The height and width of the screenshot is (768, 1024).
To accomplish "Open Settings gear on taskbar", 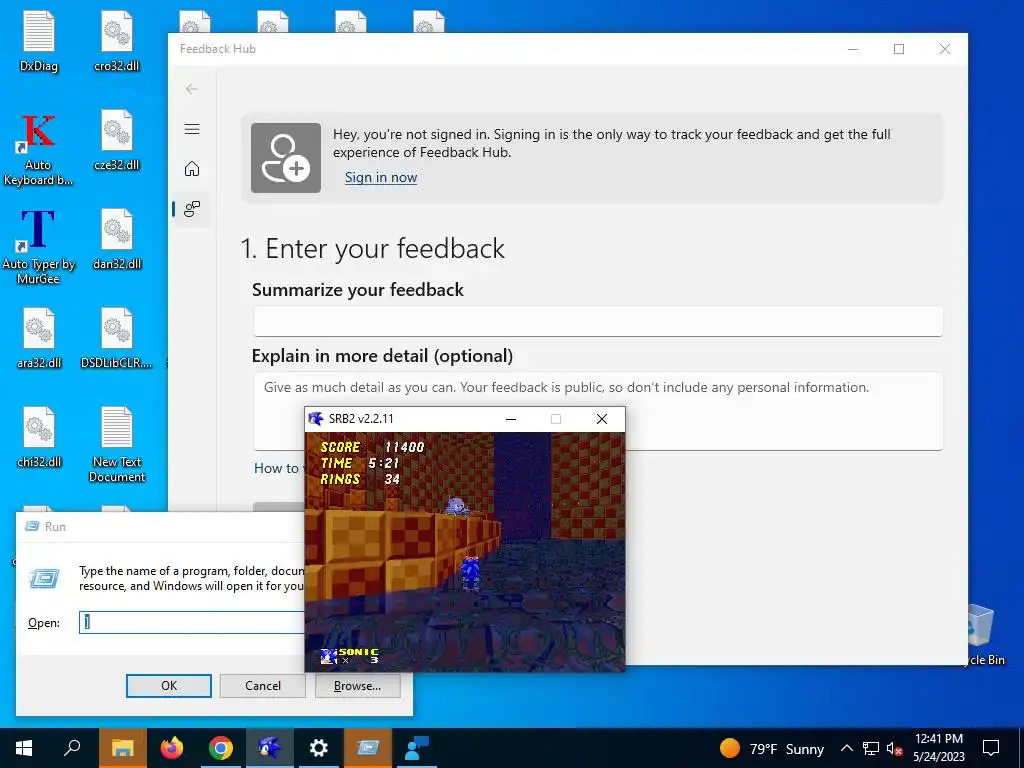I will (x=319, y=748).
